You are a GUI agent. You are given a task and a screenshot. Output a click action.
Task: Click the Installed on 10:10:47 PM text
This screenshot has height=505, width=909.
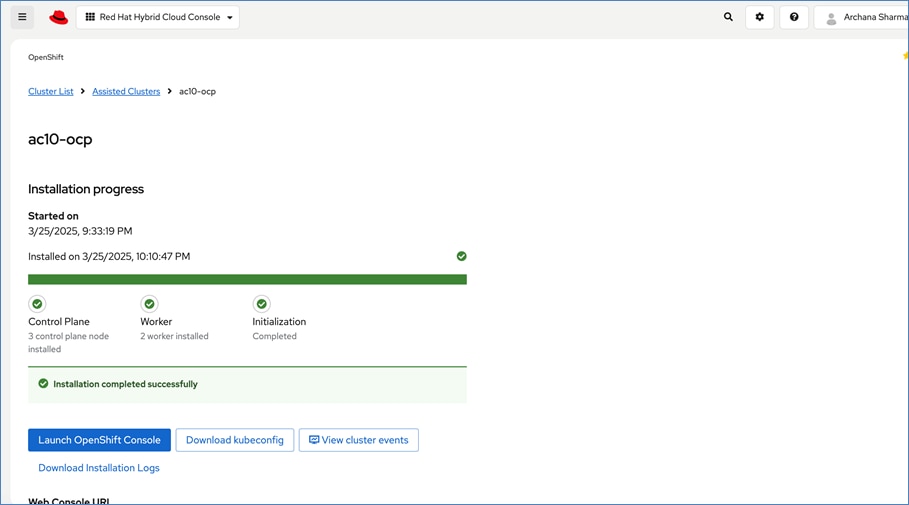(109, 256)
